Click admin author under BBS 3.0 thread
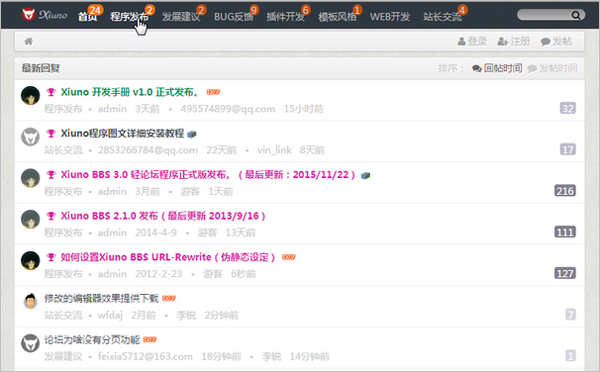 point(112,191)
